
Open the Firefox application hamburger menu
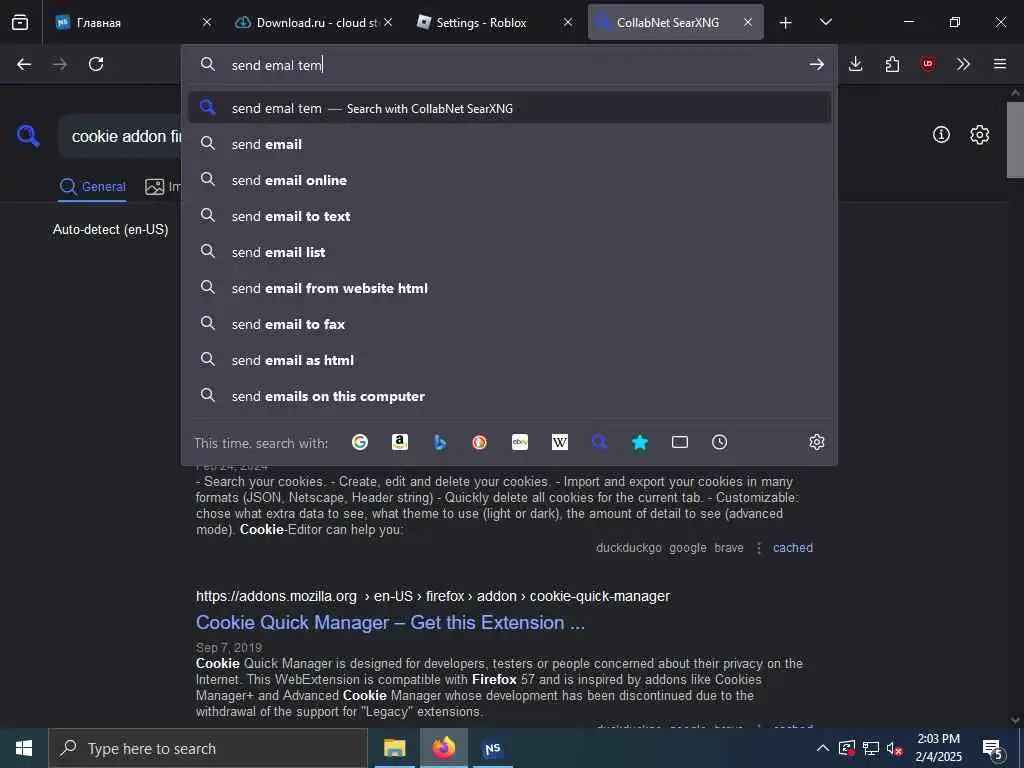(x=1000, y=64)
